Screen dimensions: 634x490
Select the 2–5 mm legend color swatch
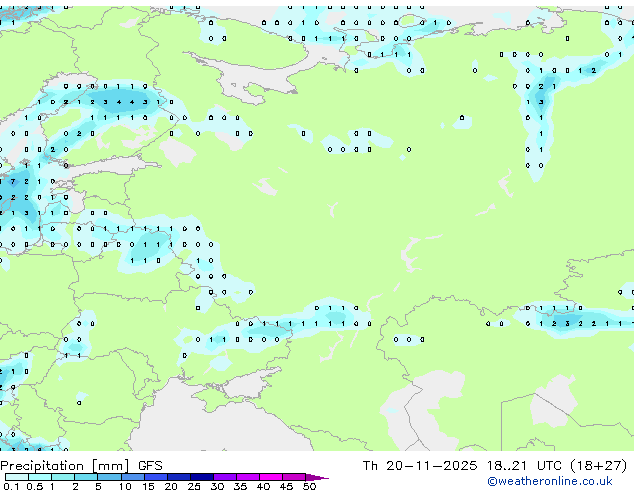86,477
